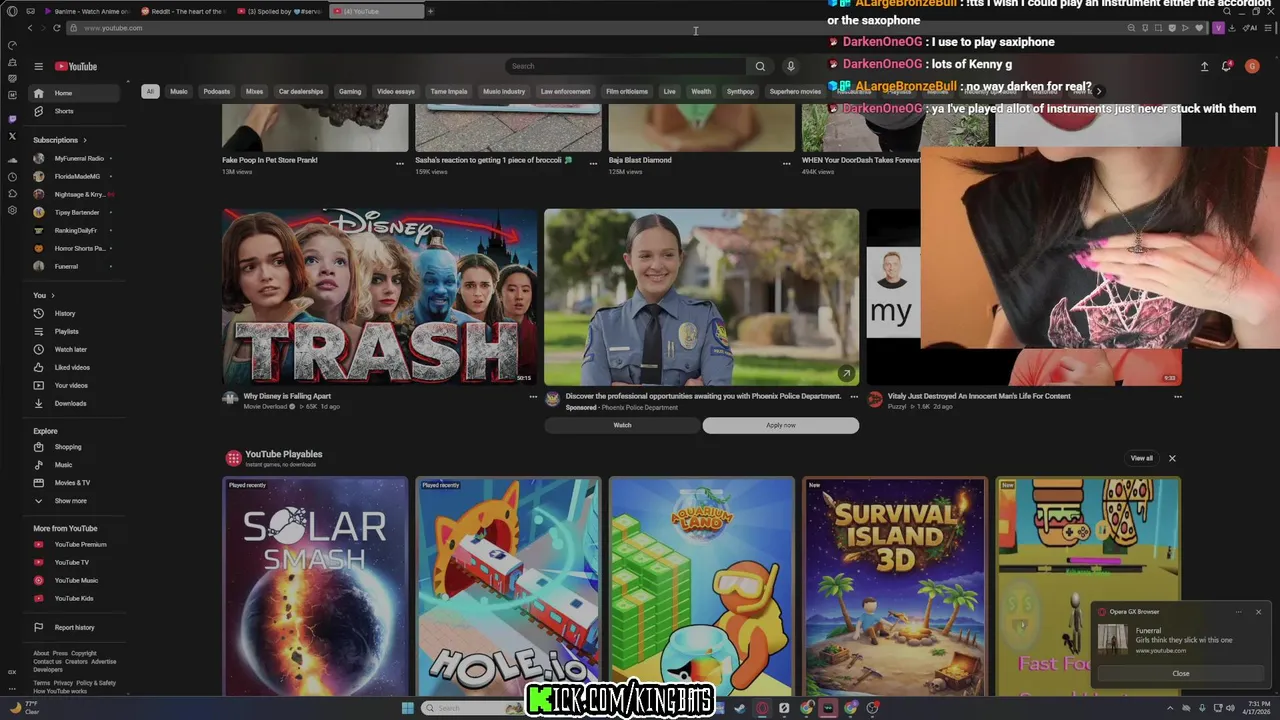Switch to 9anime browser tab
This screenshot has width=1280, height=720.
pos(87,11)
